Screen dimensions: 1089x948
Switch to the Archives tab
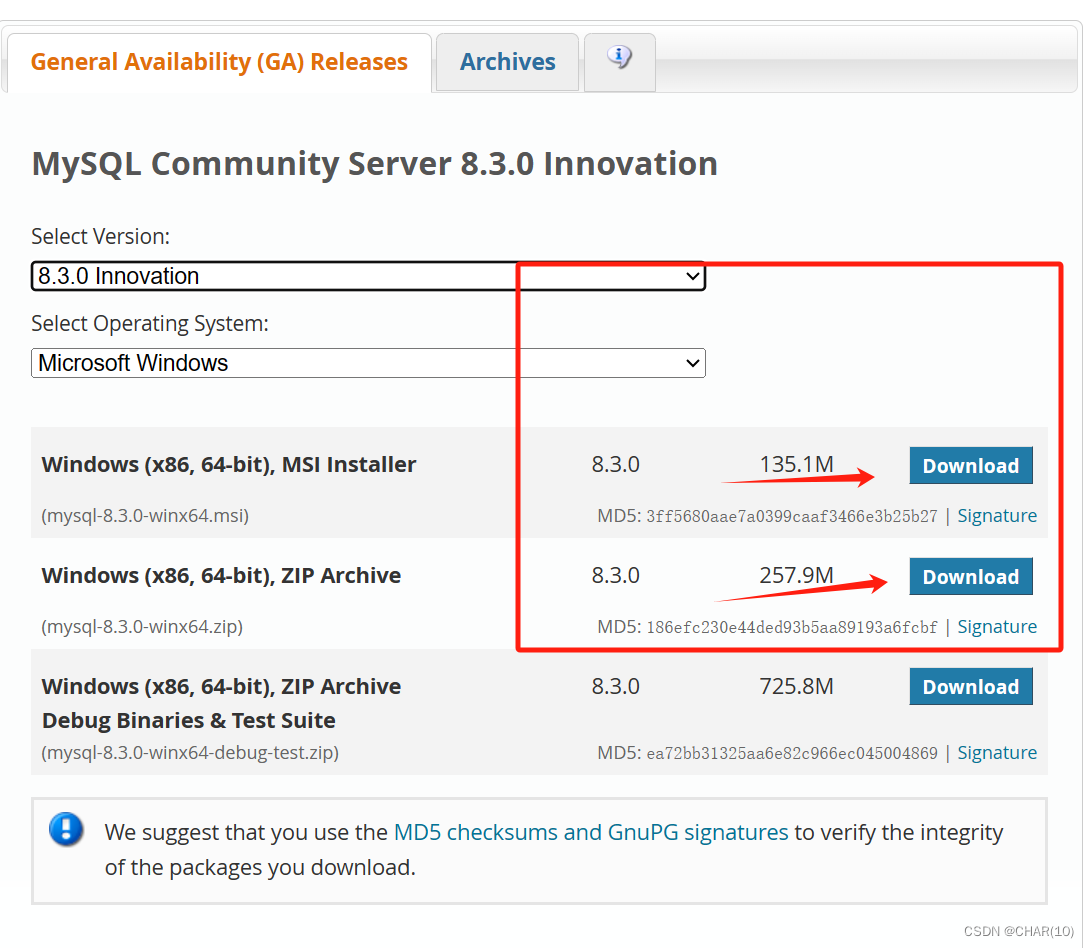pyautogui.click(x=508, y=63)
